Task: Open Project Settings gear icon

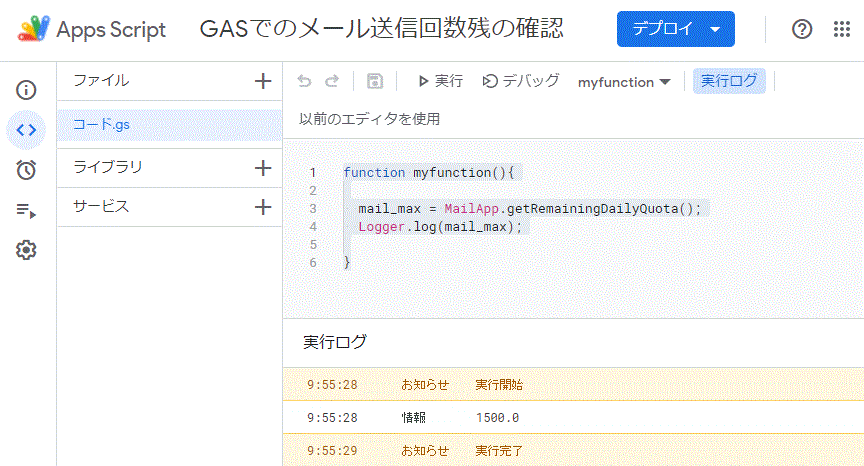Action: click(27, 250)
